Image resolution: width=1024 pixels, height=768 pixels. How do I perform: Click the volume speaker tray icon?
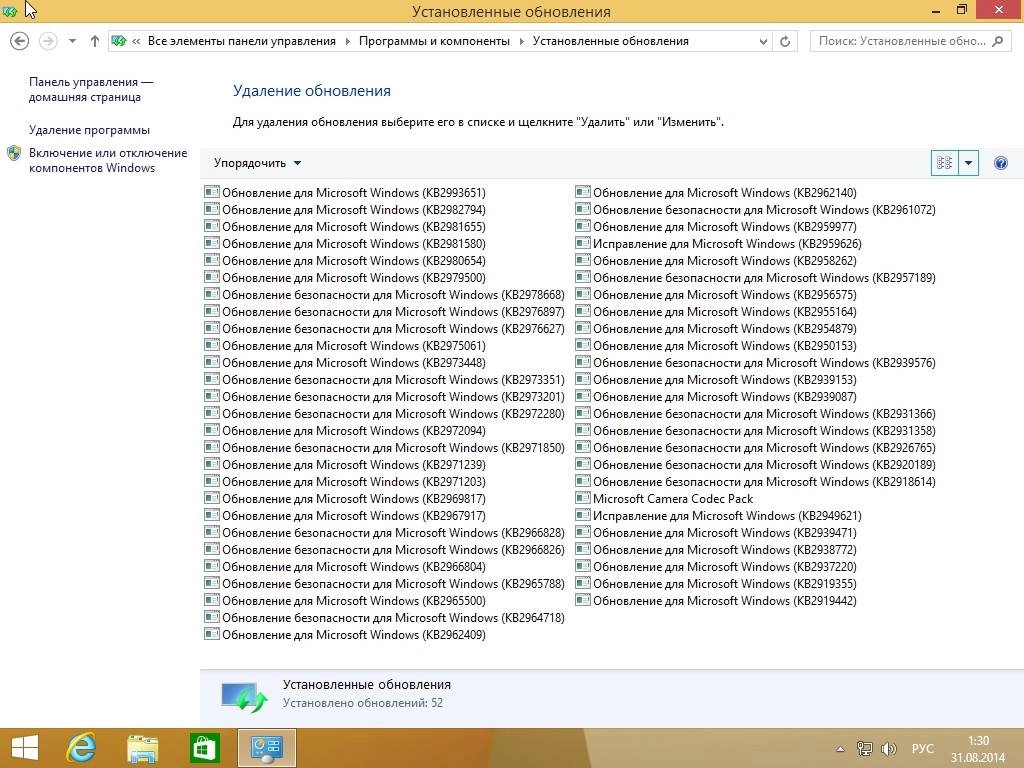888,748
